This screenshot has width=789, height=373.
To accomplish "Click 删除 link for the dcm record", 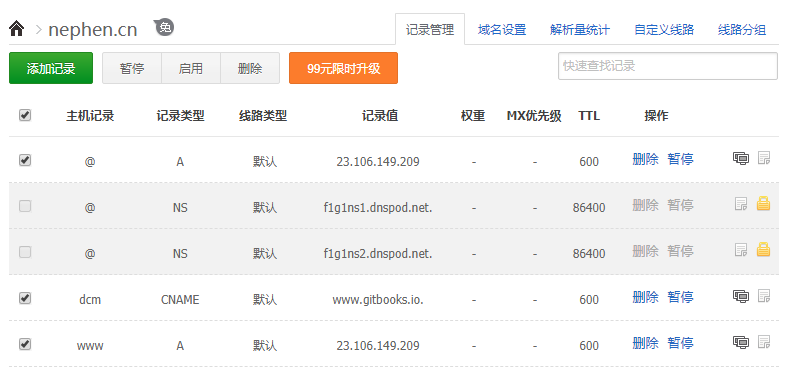I will click(x=645, y=297).
